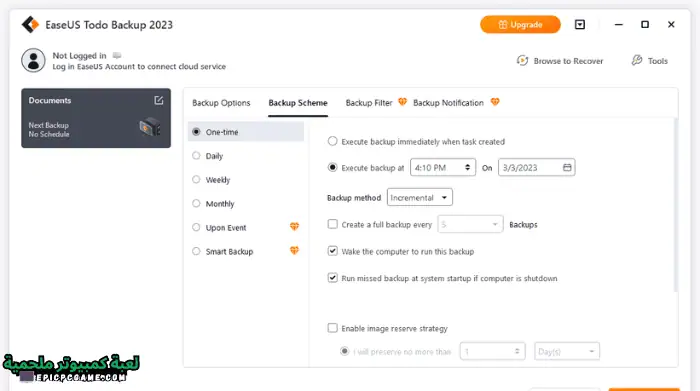Click the 3/3/2023 date field
Screen dimensions: 700x391
pos(537,167)
